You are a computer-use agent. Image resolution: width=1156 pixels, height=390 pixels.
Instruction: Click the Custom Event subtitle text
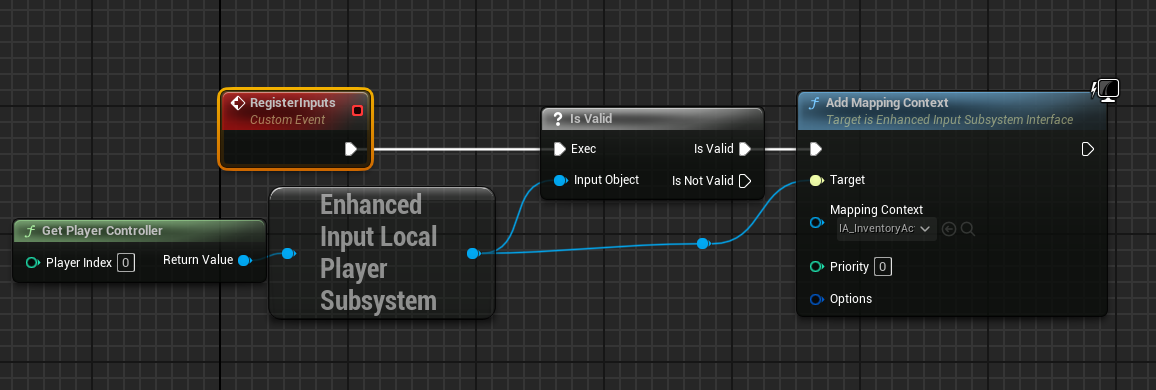tap(288, 119)
